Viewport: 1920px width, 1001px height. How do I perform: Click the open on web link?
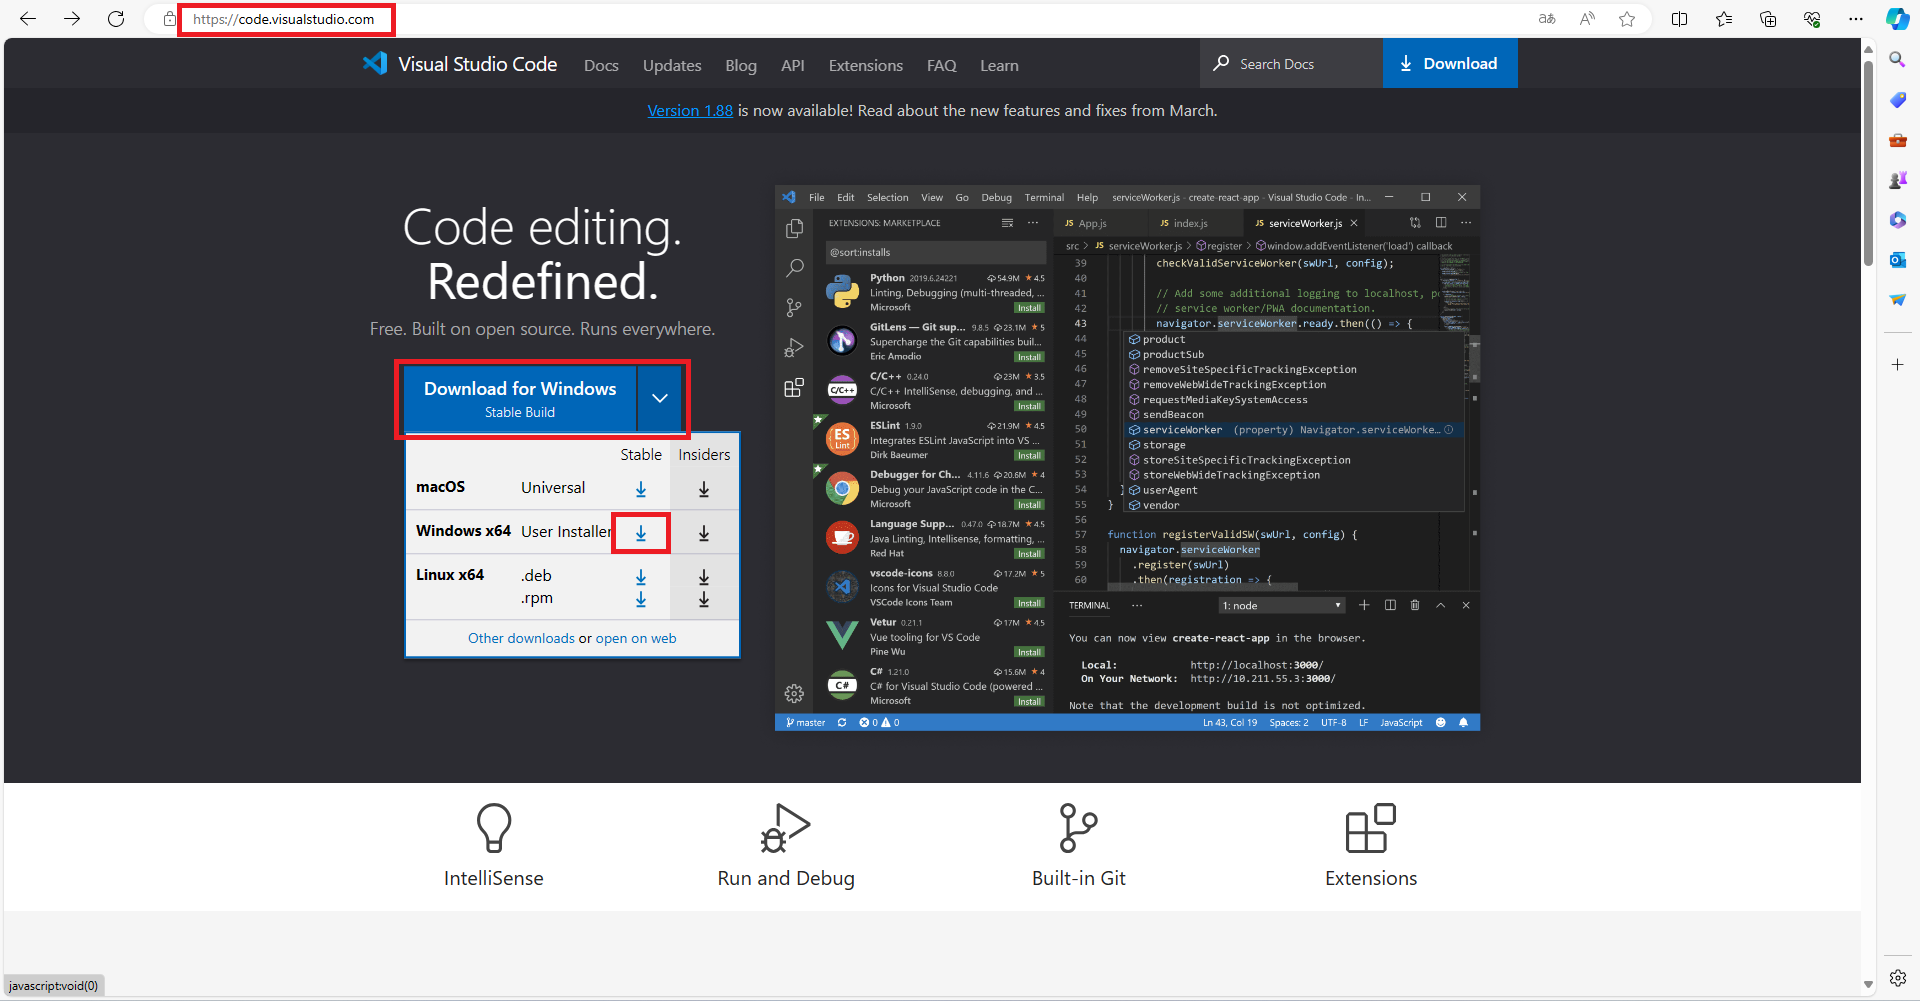(x=636, y=638)
